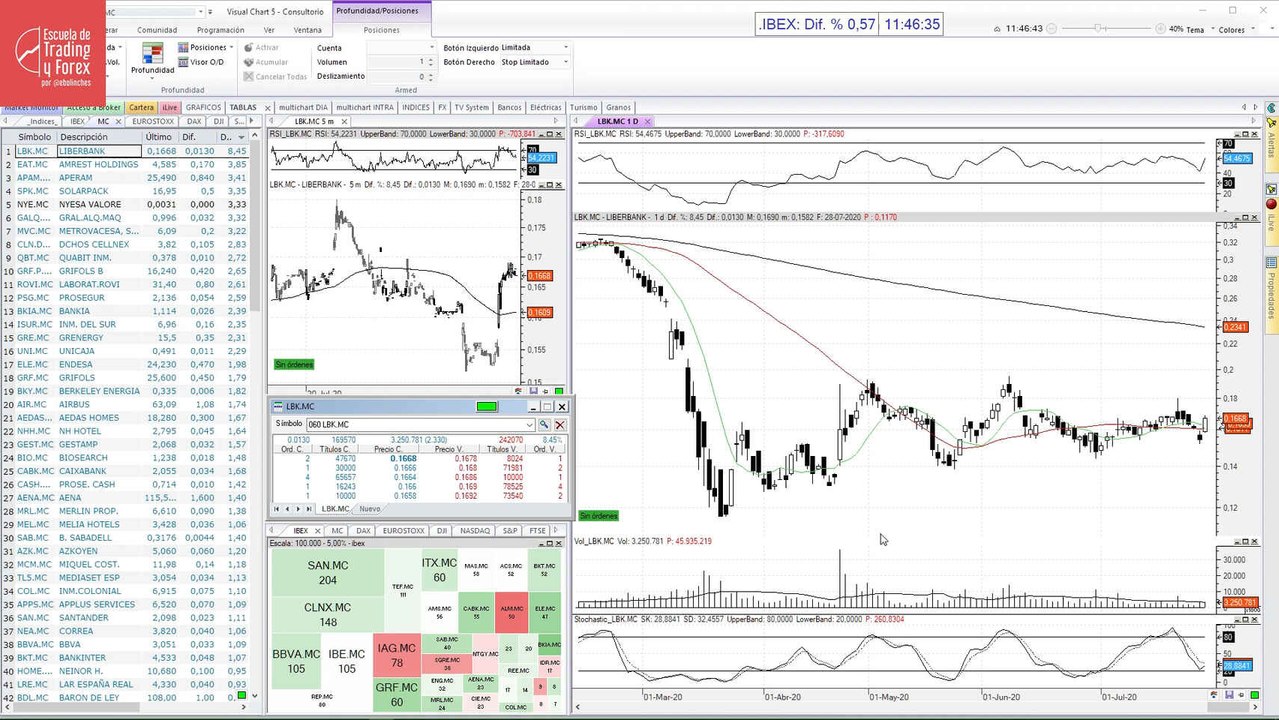Open the Eléctricas tab
Image resolution: width=1279 pixels, height=720 pixels.
click(x=545, y=107)
